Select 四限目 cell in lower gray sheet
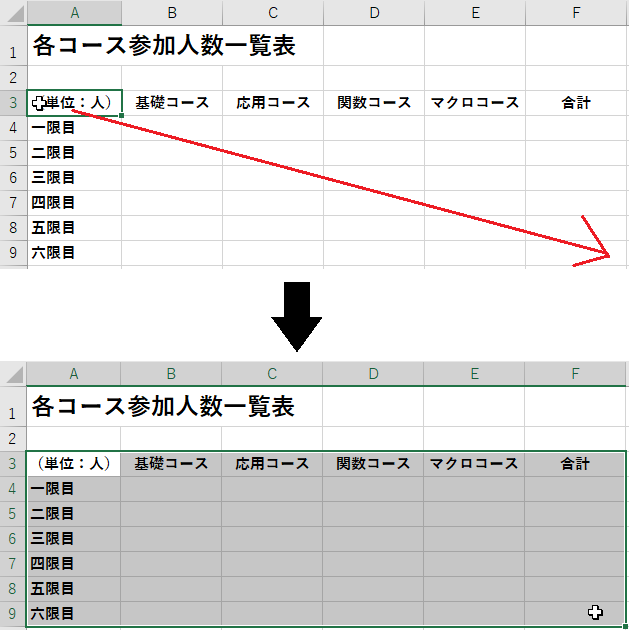629x630 pixels. click(74, 564)
